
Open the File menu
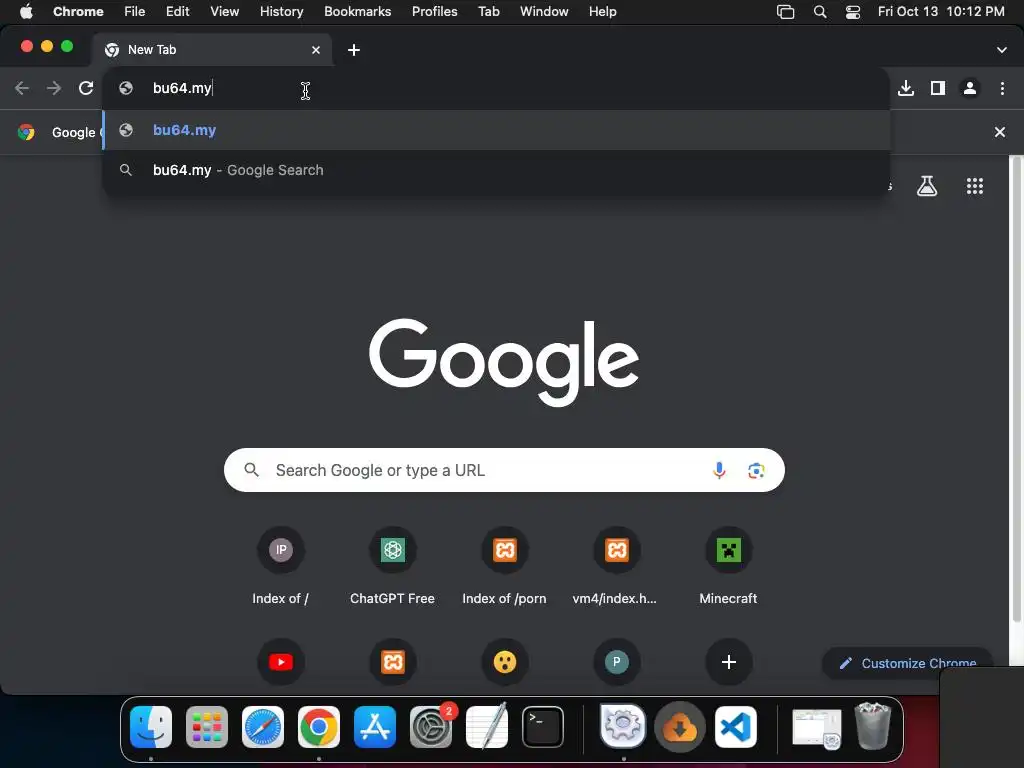135,11
